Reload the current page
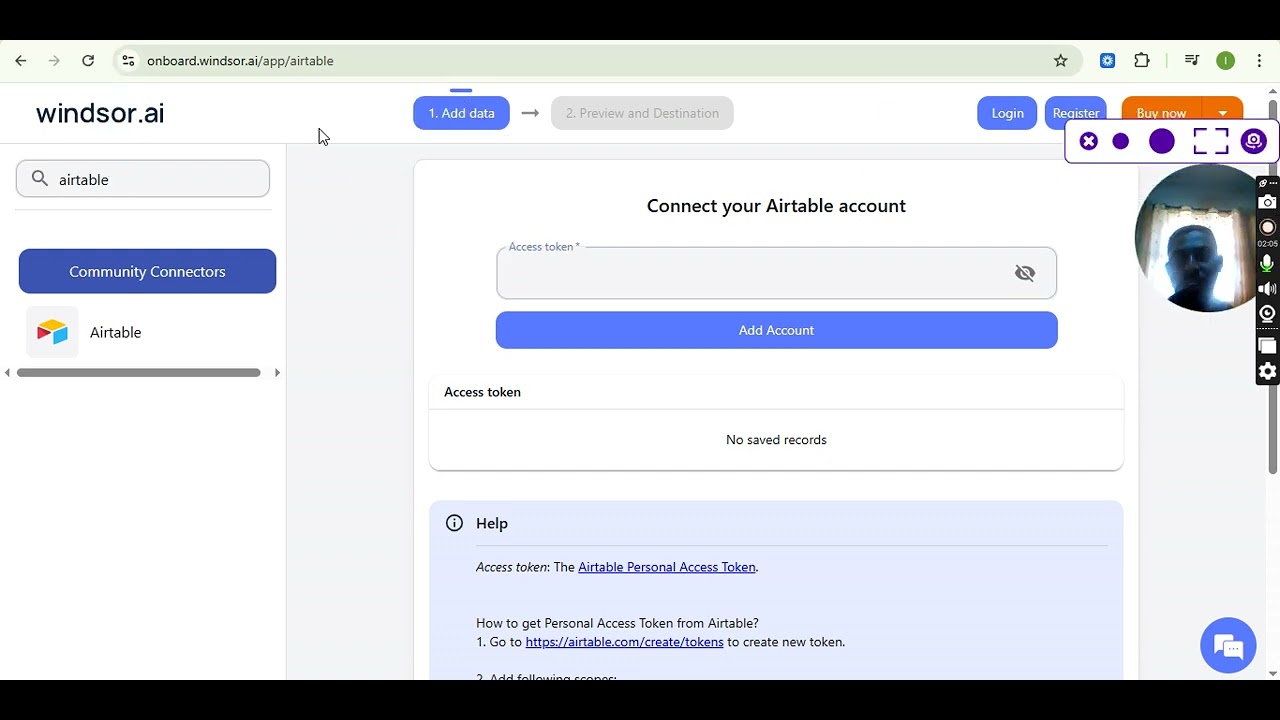Image resolution: width=1280 pixels, height=720 pixels. click(88, 61)
